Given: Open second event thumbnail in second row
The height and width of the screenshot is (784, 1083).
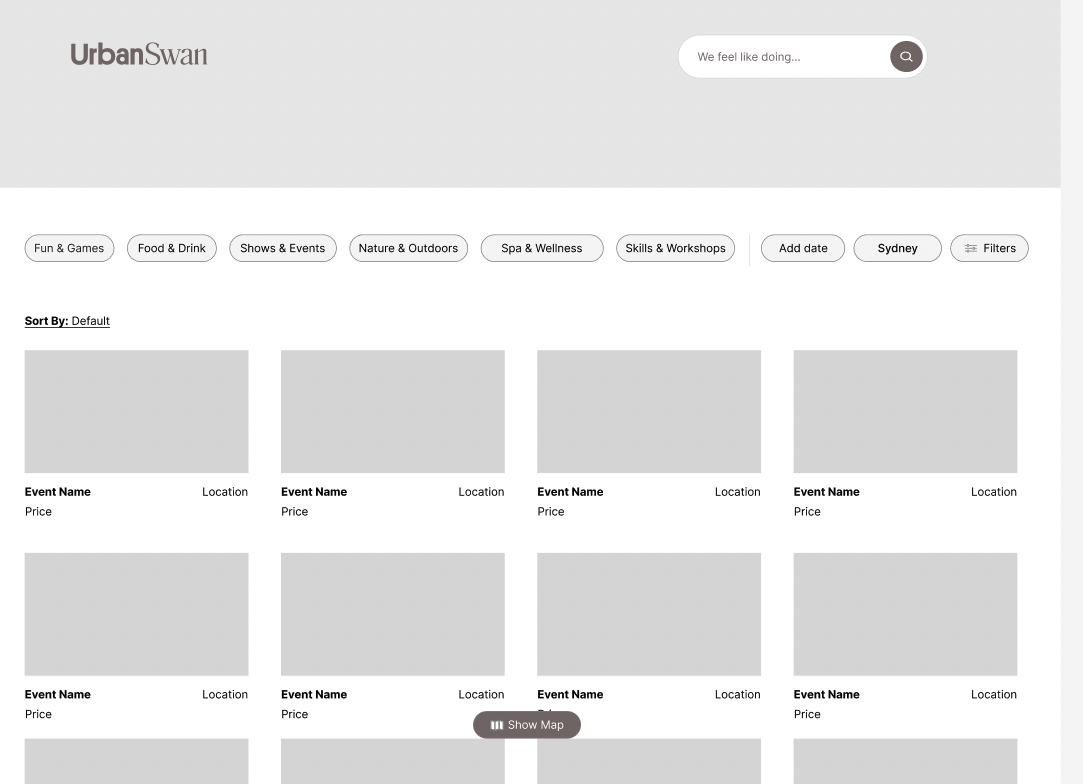Looking at the screenshot, I should tap(393, 614).
